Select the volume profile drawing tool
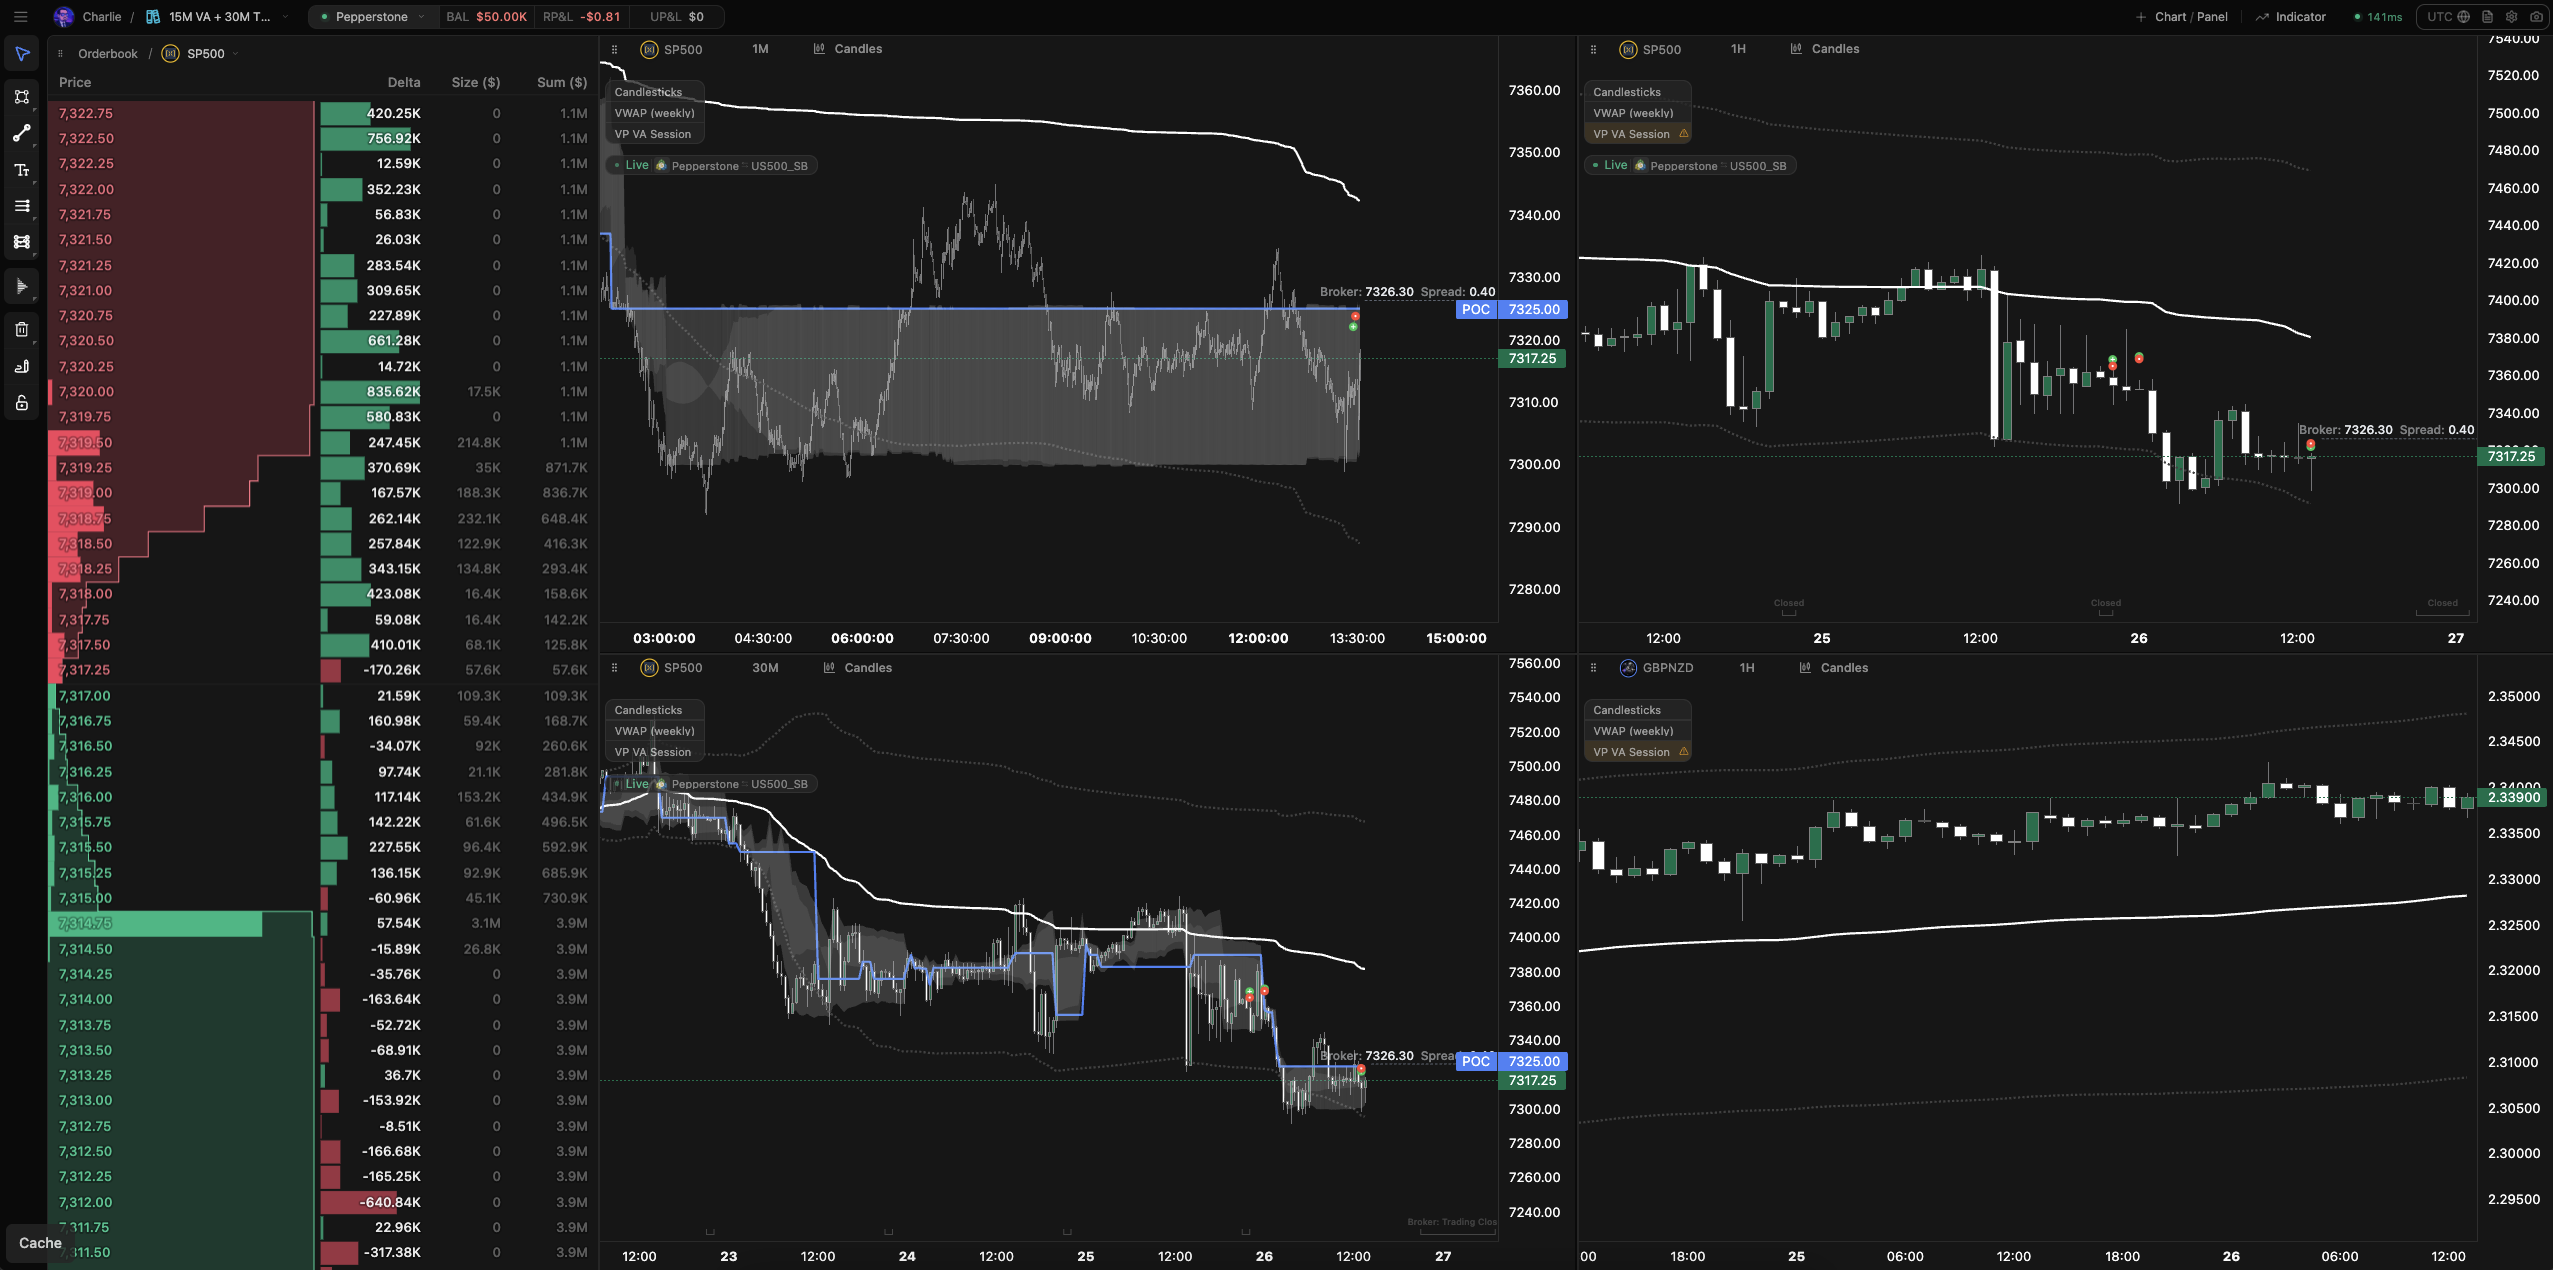The image size is (2553, 1270). tap(22, 287)
